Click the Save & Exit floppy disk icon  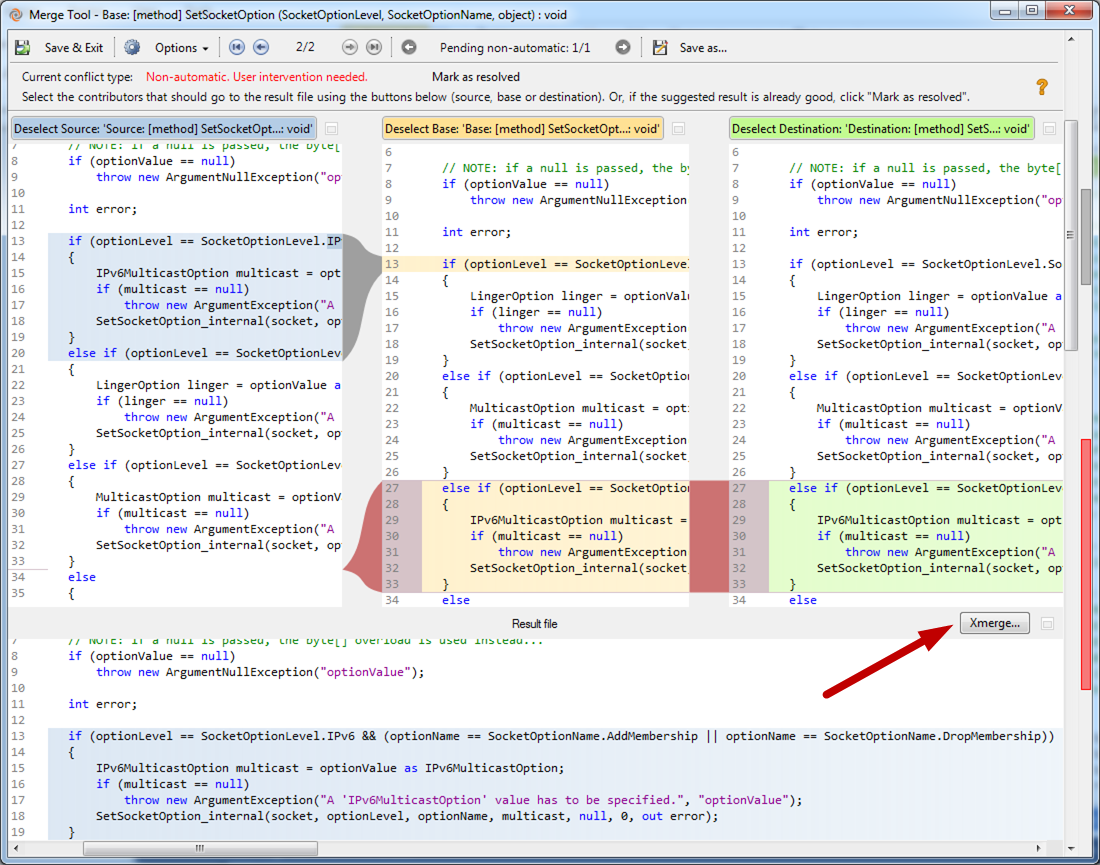coord(23,48)
